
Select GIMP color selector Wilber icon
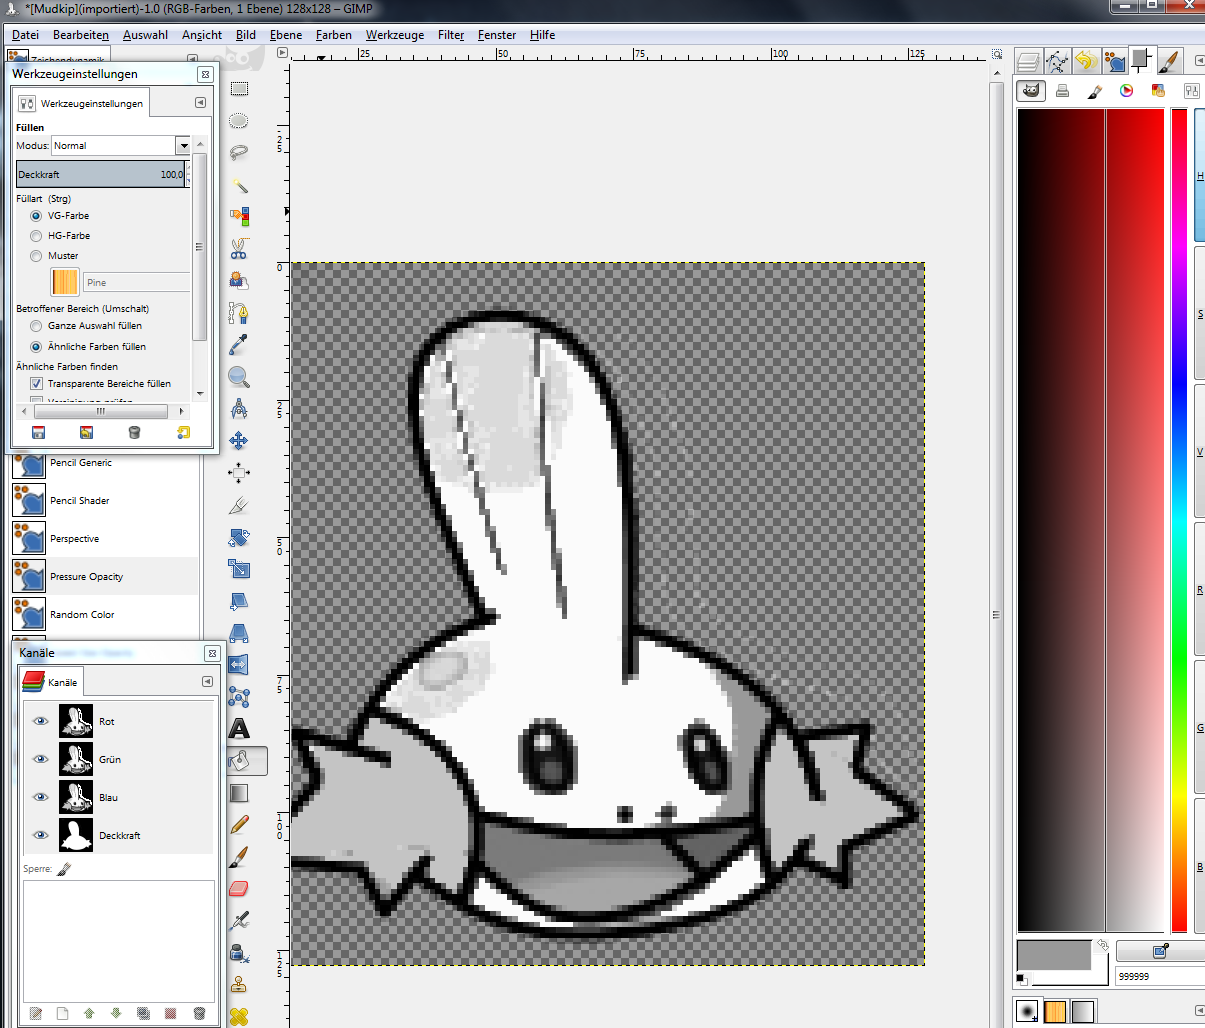pyautogui.click(x=1031, y=91)
